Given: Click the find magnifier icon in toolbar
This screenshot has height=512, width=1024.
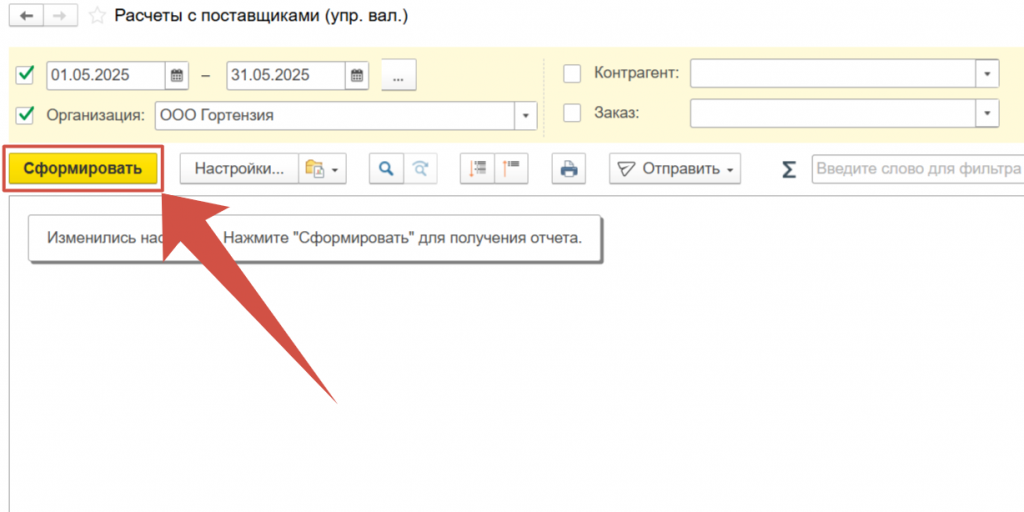Looking at the screenshot, I should pyautogui.click(x=384, y=169).
